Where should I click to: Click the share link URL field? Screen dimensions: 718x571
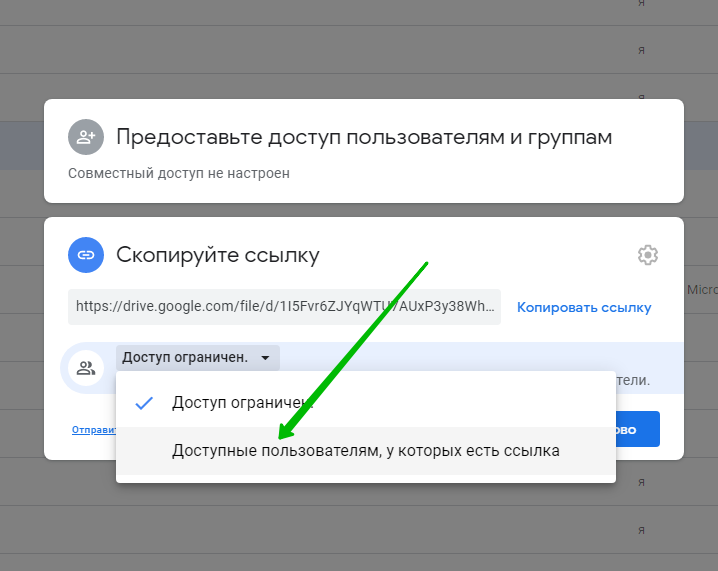284,307
